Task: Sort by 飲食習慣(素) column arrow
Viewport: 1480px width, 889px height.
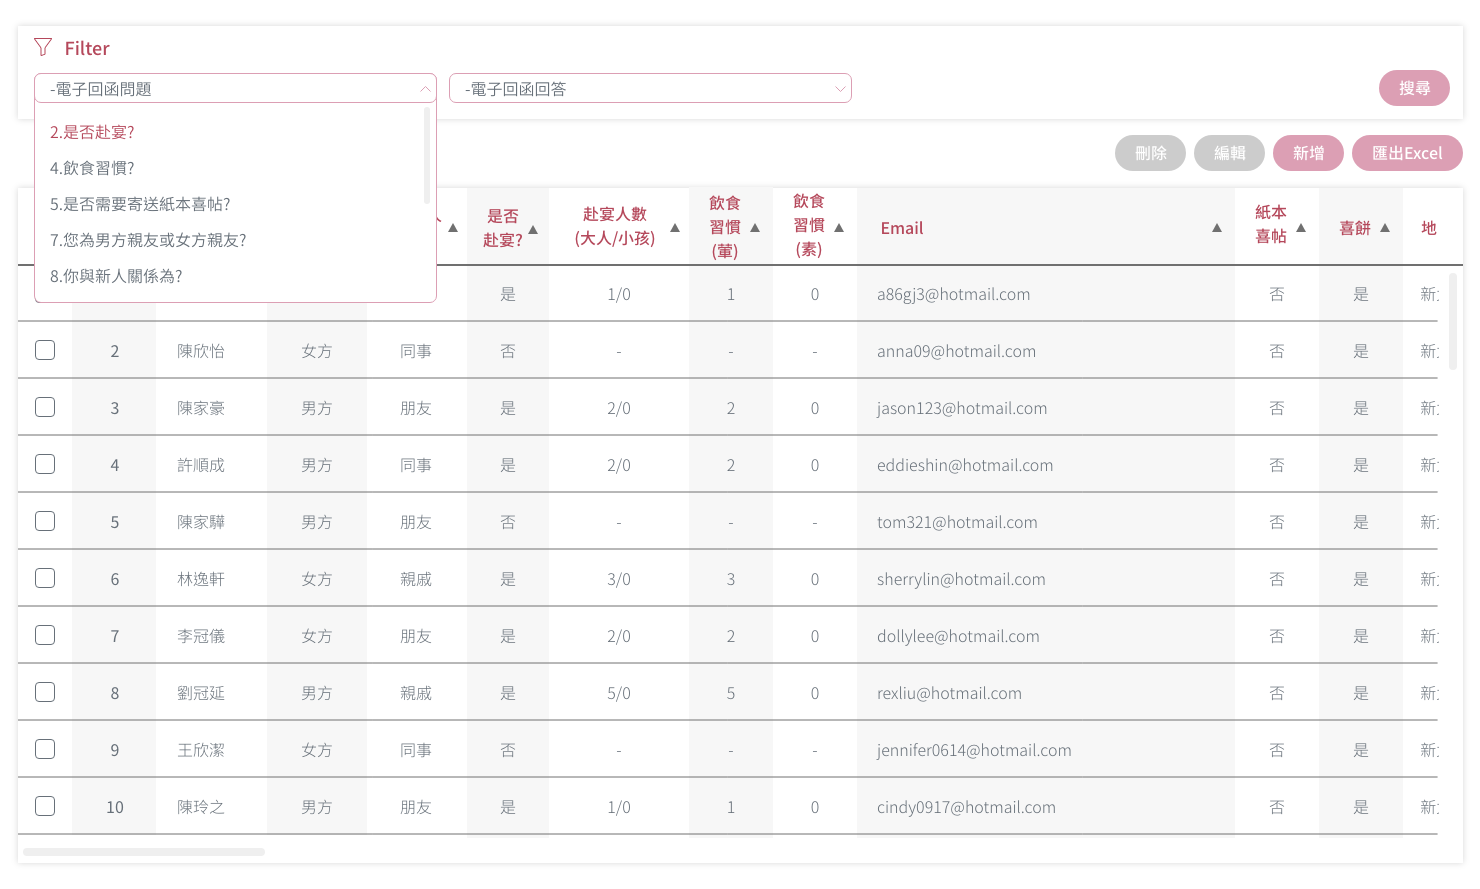Action: tap(839, 228)
